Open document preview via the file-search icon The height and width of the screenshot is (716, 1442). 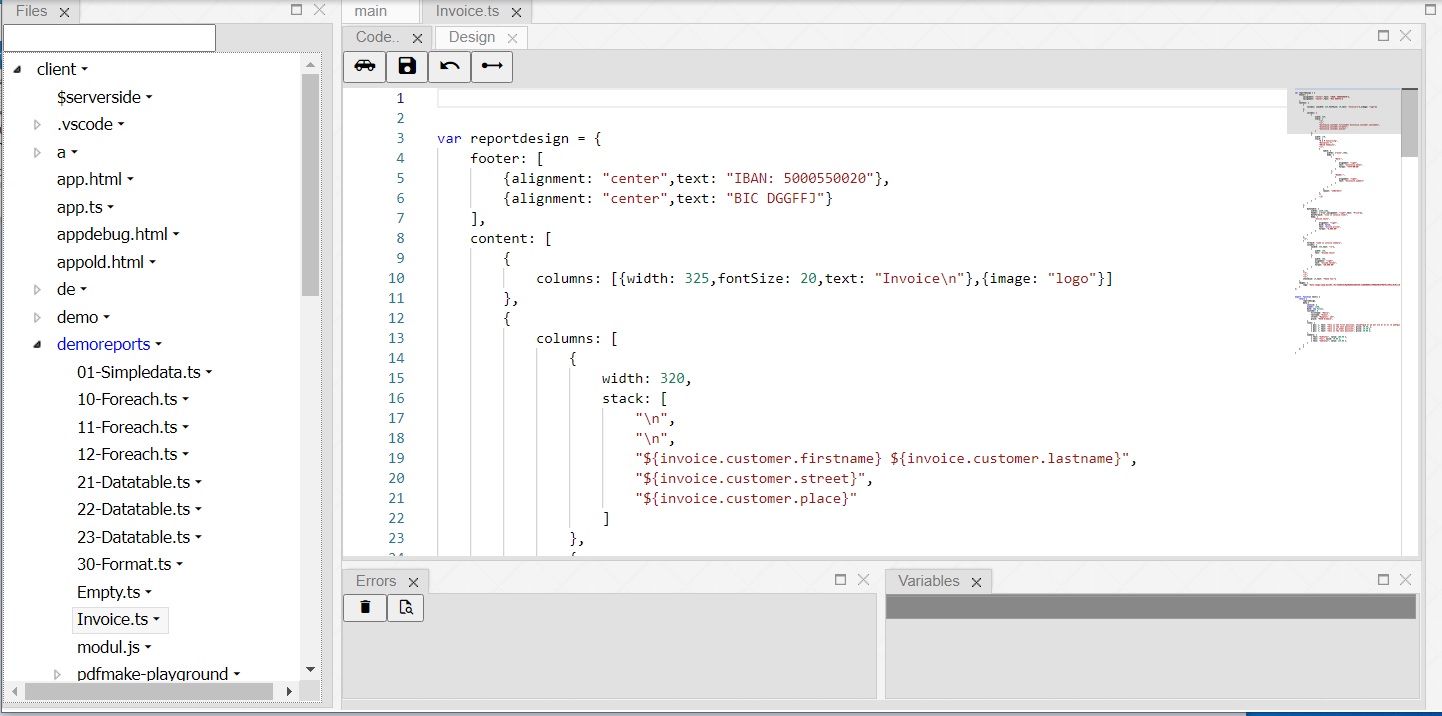tap(405, 607)
